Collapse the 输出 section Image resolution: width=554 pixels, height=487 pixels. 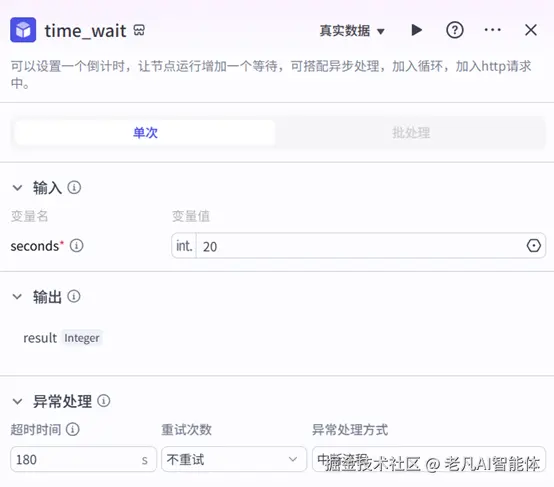[17, 297]
